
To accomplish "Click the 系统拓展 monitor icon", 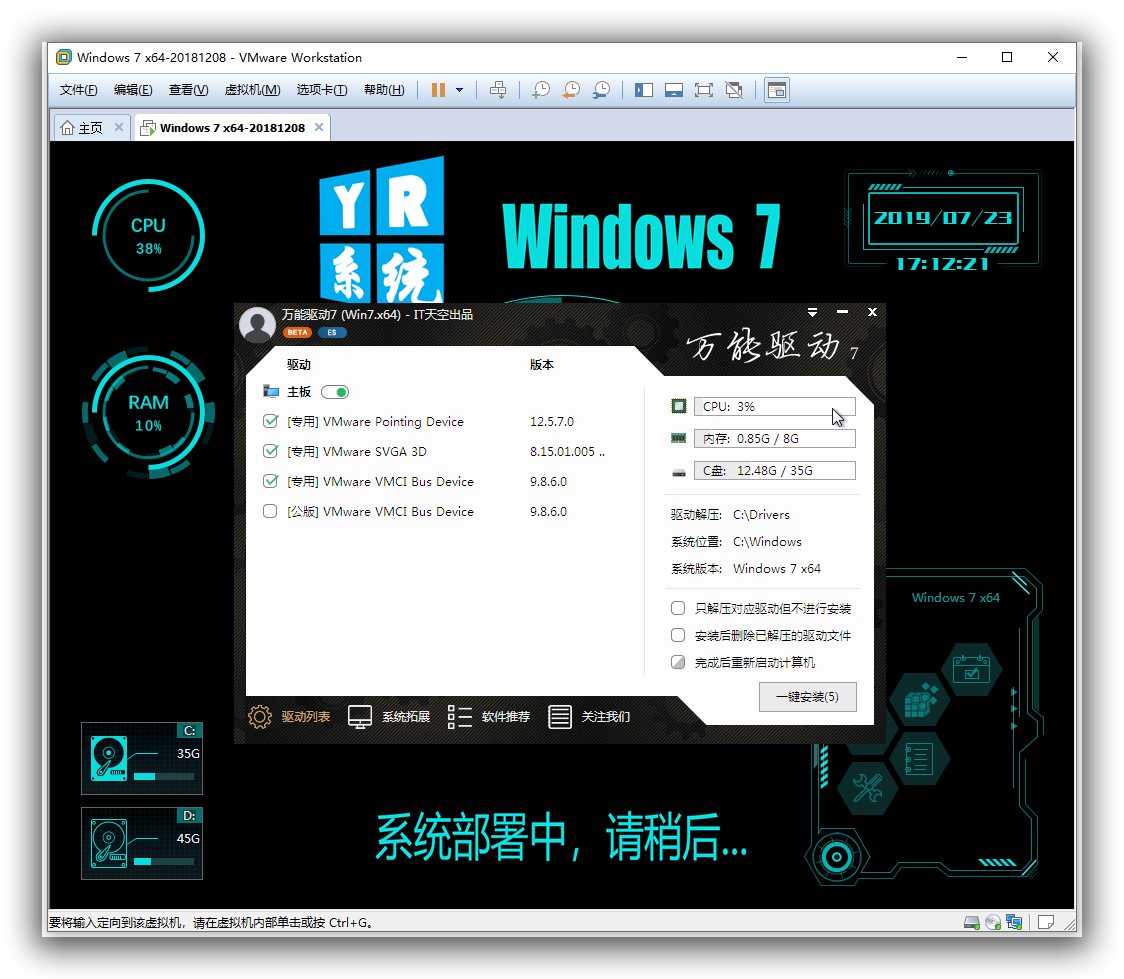I will pos(360,717).
